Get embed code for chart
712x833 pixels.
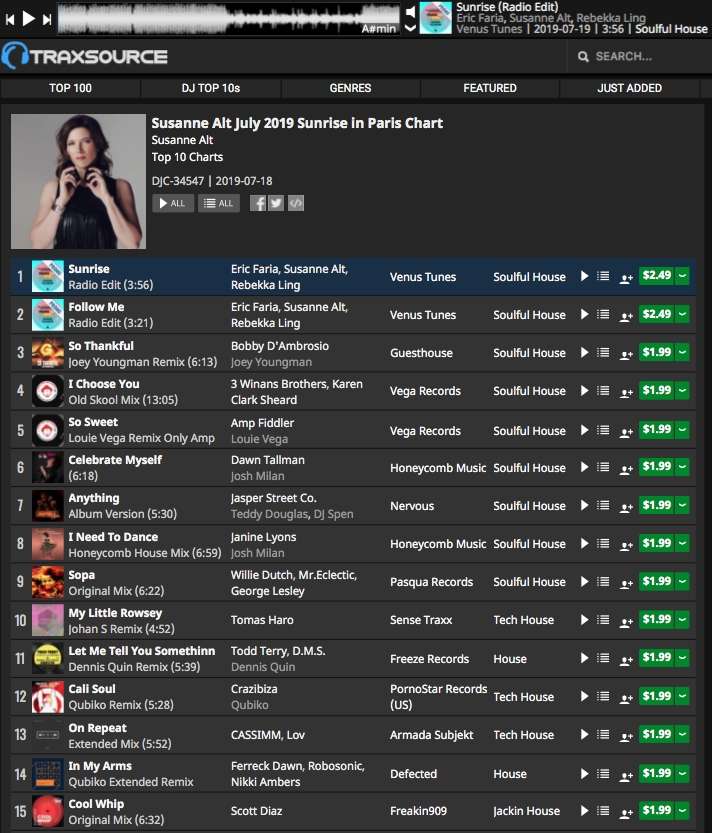coord(296,203)
